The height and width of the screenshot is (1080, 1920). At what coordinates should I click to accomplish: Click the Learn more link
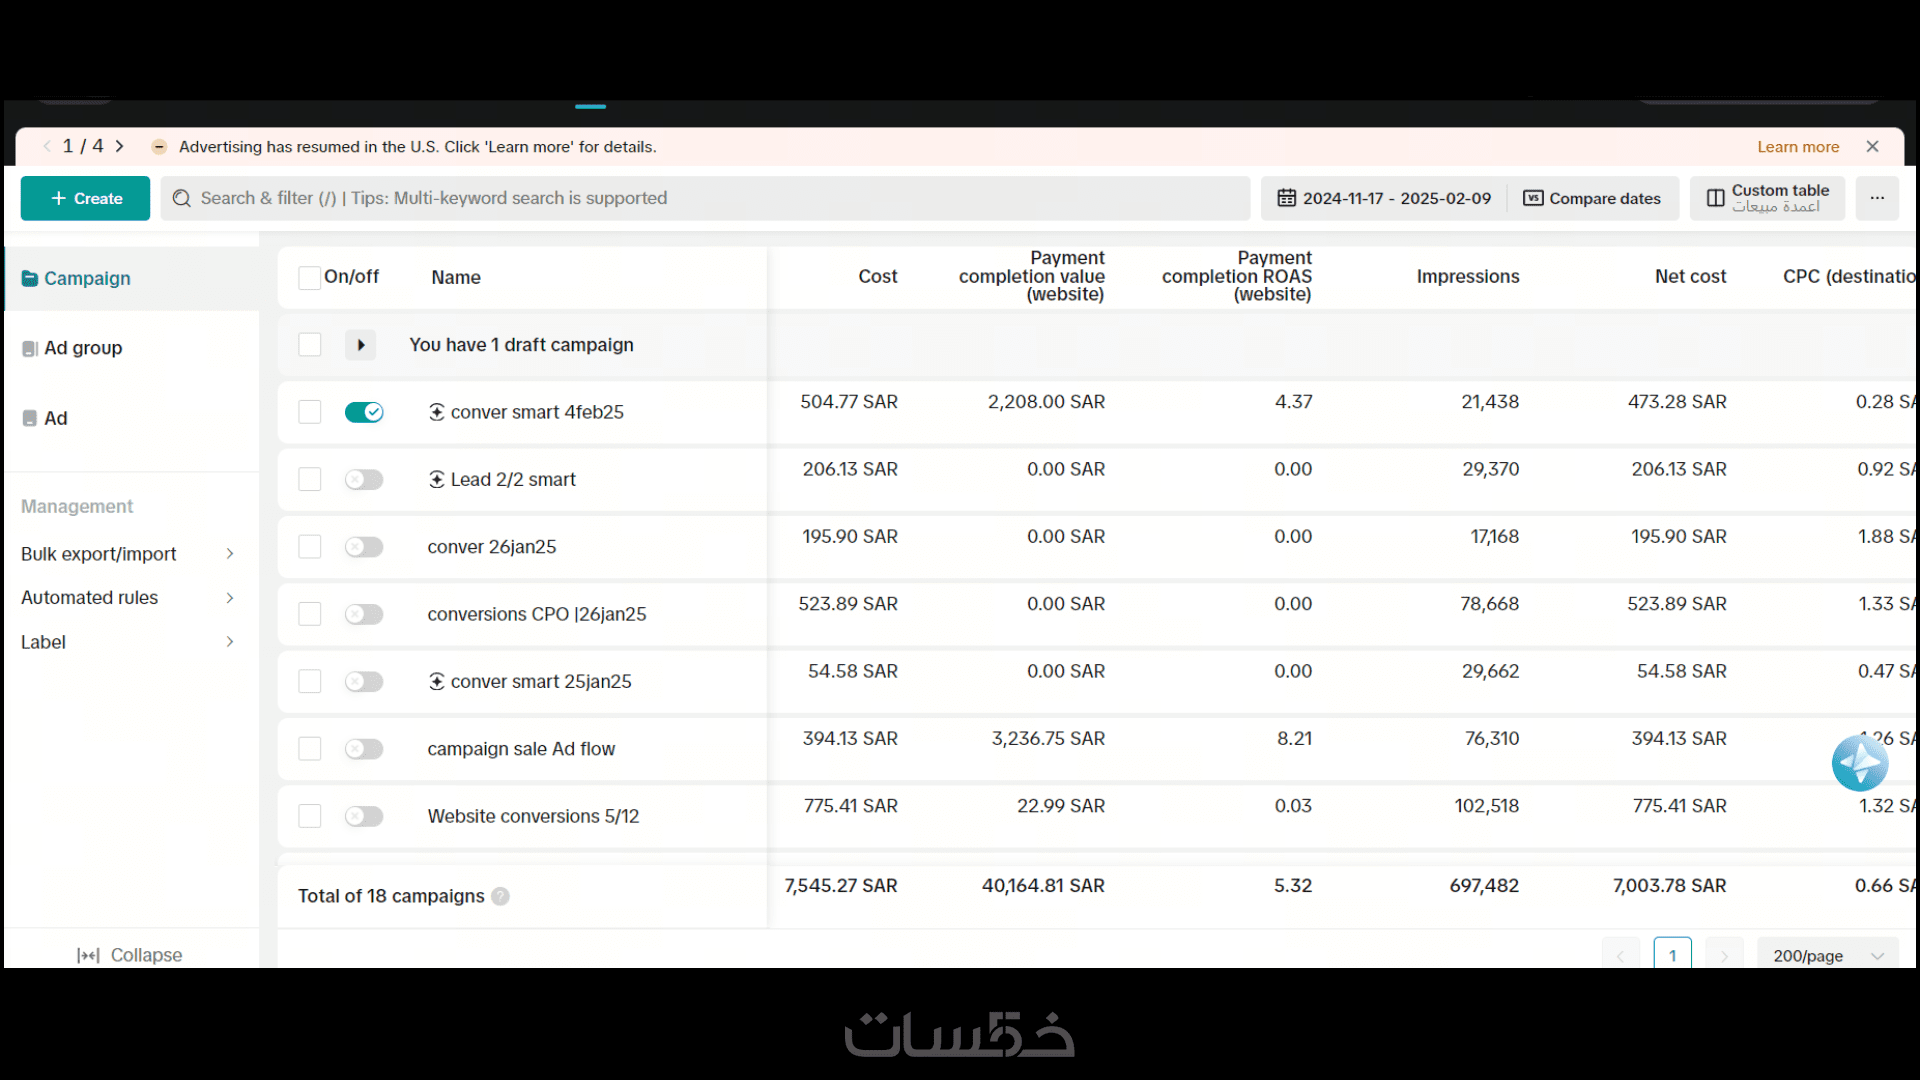[x=1798, y=146]
